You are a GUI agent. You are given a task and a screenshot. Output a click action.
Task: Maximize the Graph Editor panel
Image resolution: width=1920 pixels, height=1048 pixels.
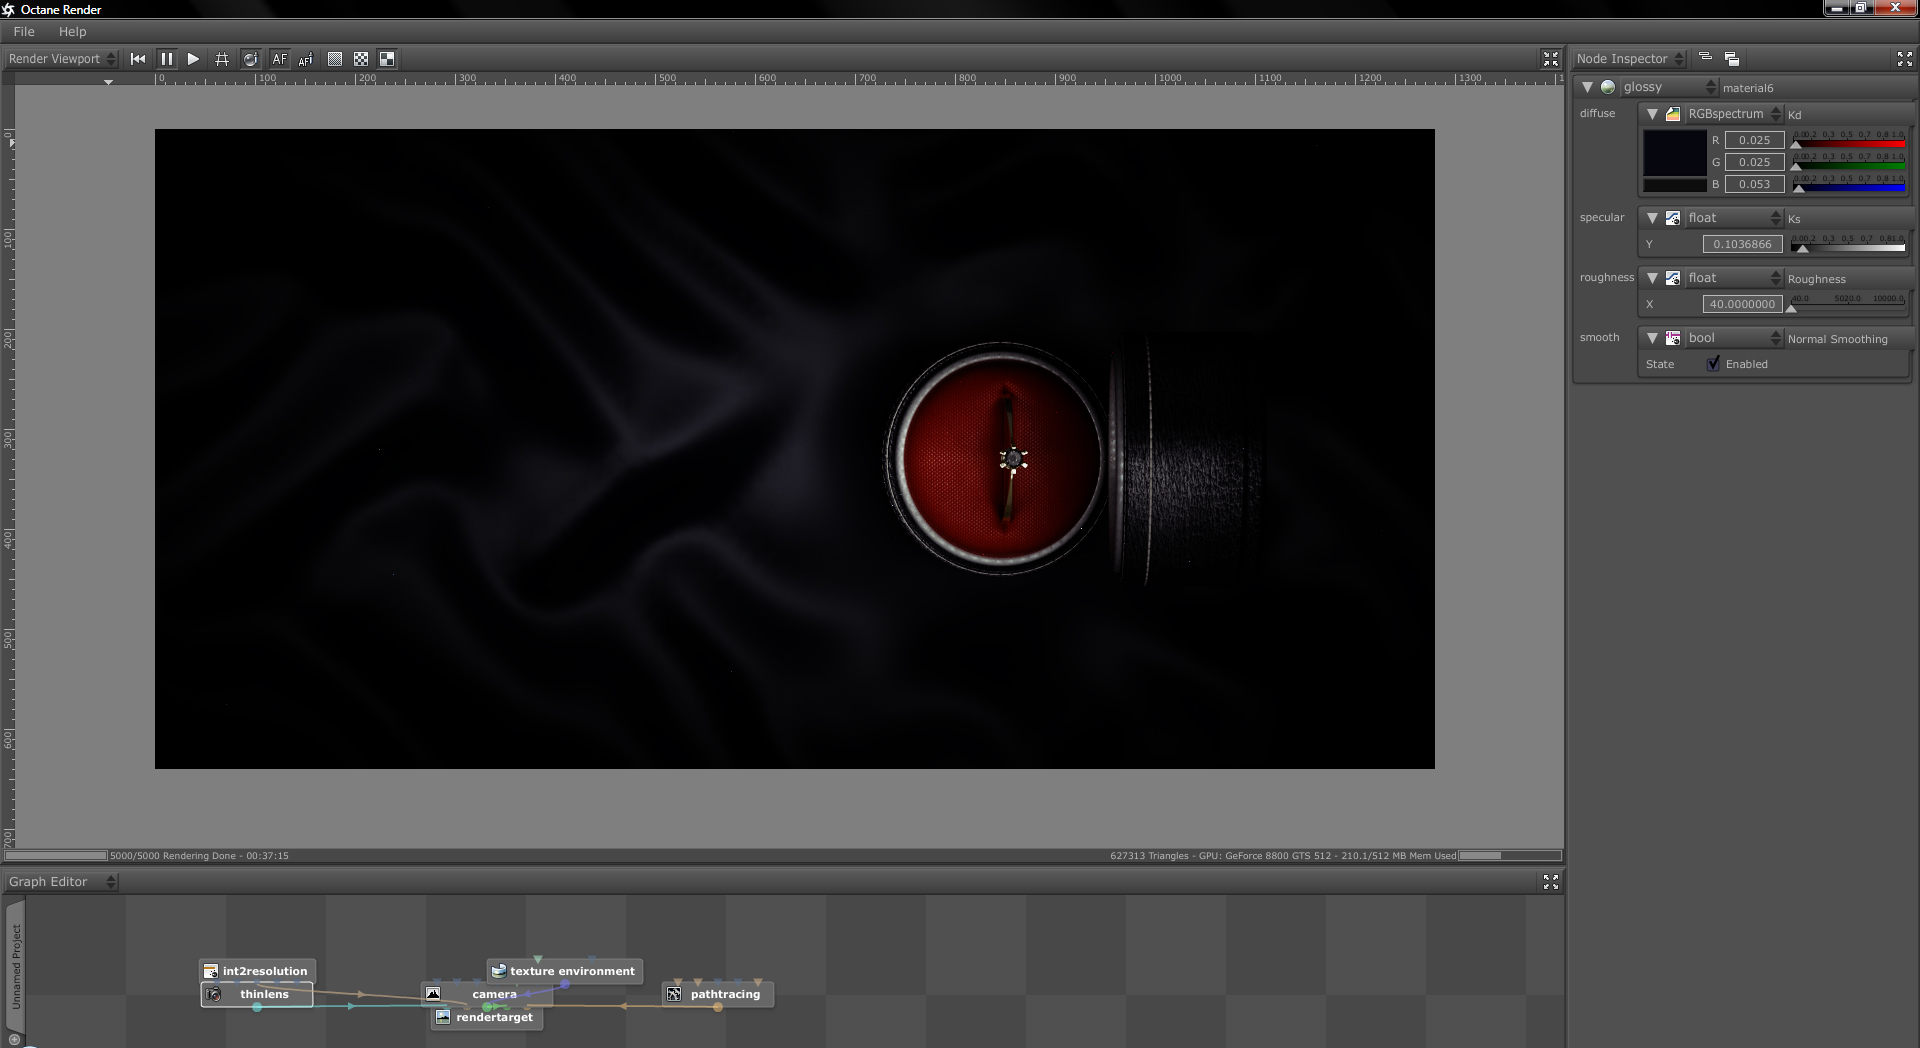tap(1551, 882)
